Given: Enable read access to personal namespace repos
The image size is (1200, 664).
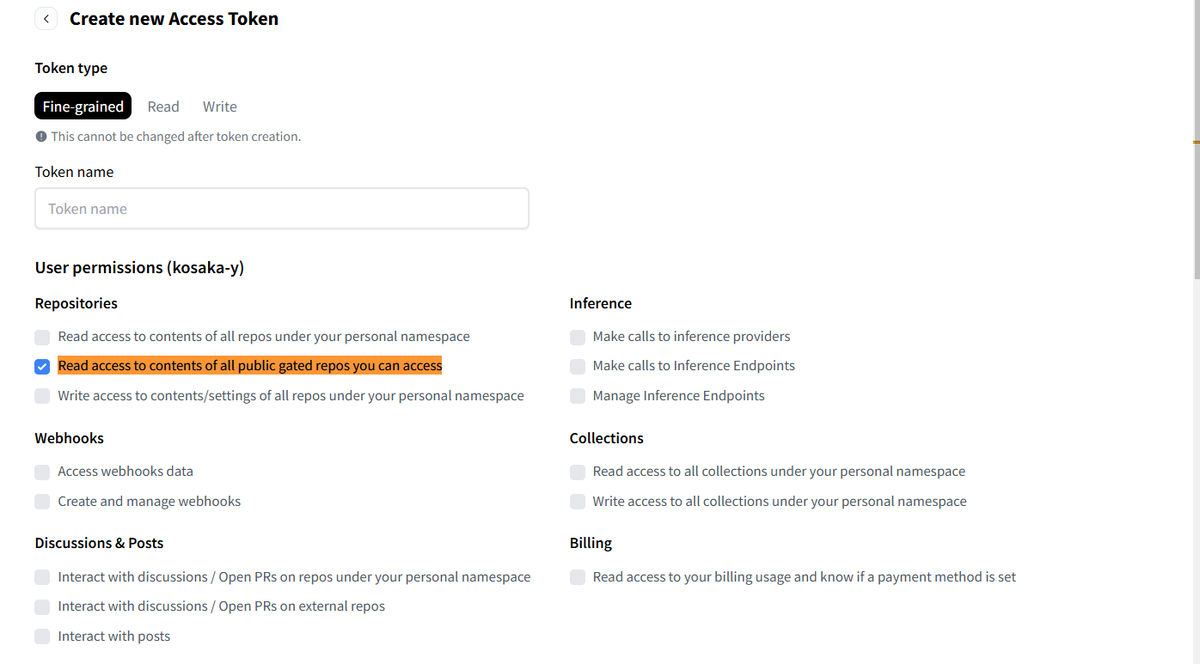Looking at the screenshot, I should [x=42, y=337].
